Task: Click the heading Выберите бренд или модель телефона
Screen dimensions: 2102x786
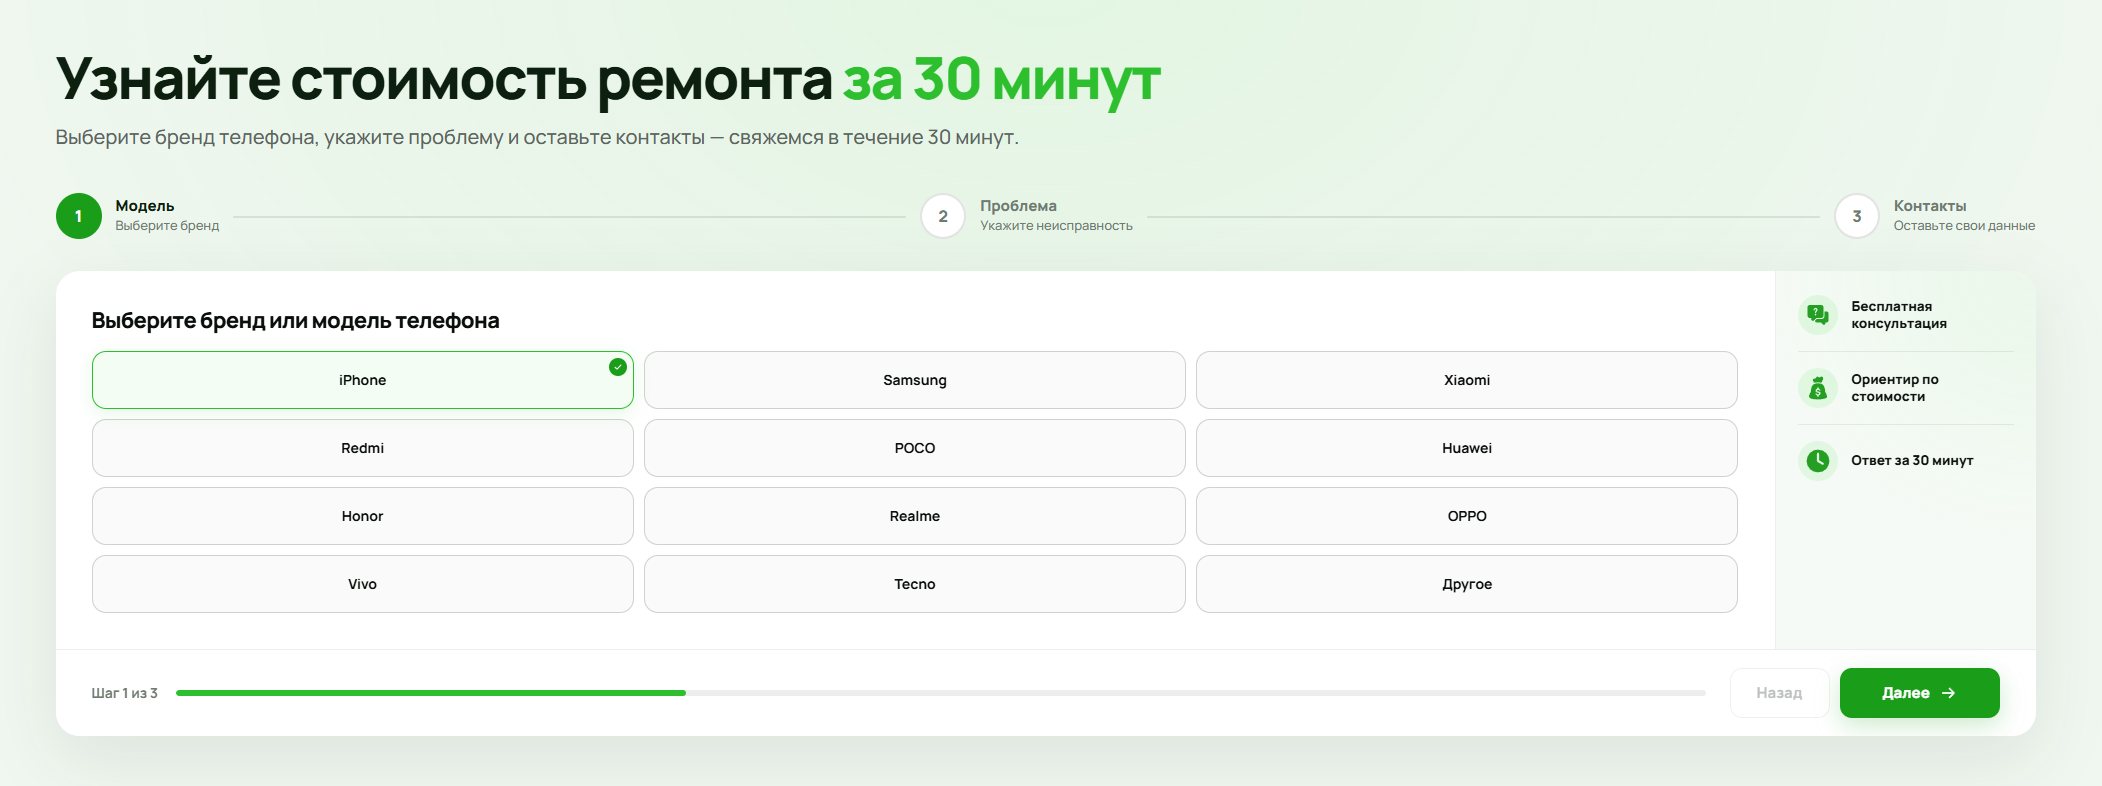Action: [295, 321]
